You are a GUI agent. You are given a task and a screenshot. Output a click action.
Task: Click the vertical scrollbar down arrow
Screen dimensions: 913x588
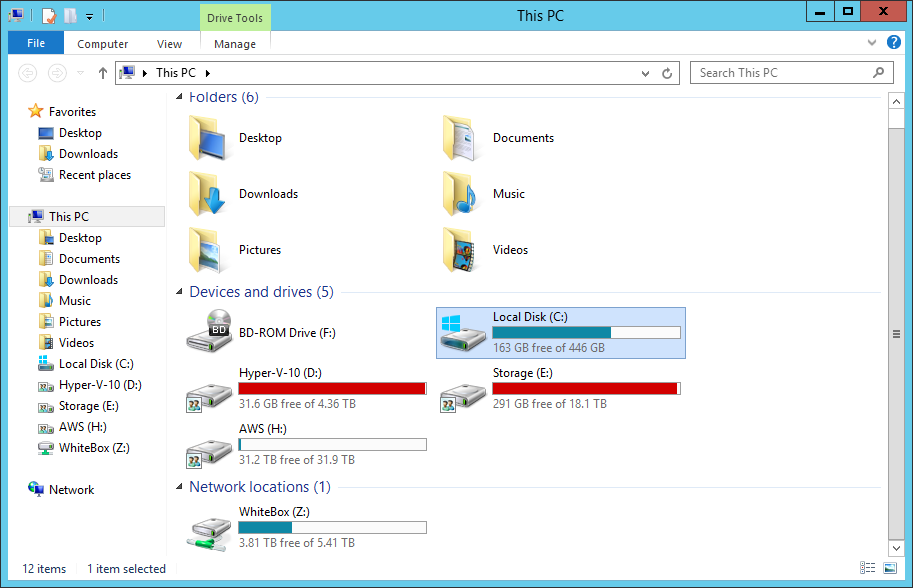point(896,548)
